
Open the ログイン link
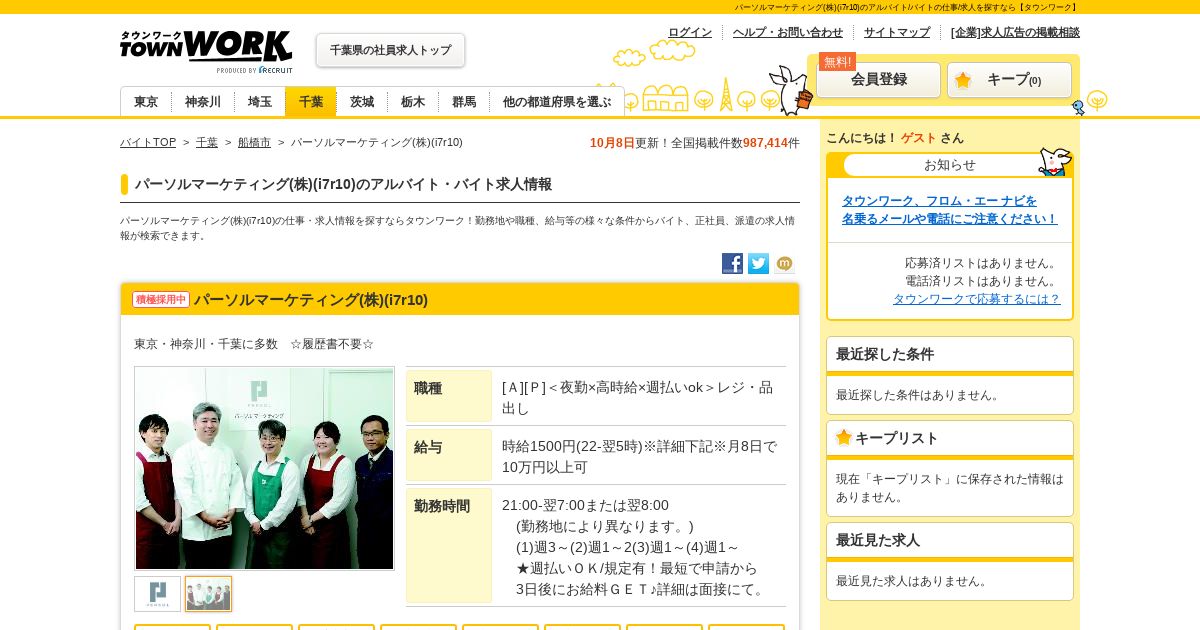(690, 32)
